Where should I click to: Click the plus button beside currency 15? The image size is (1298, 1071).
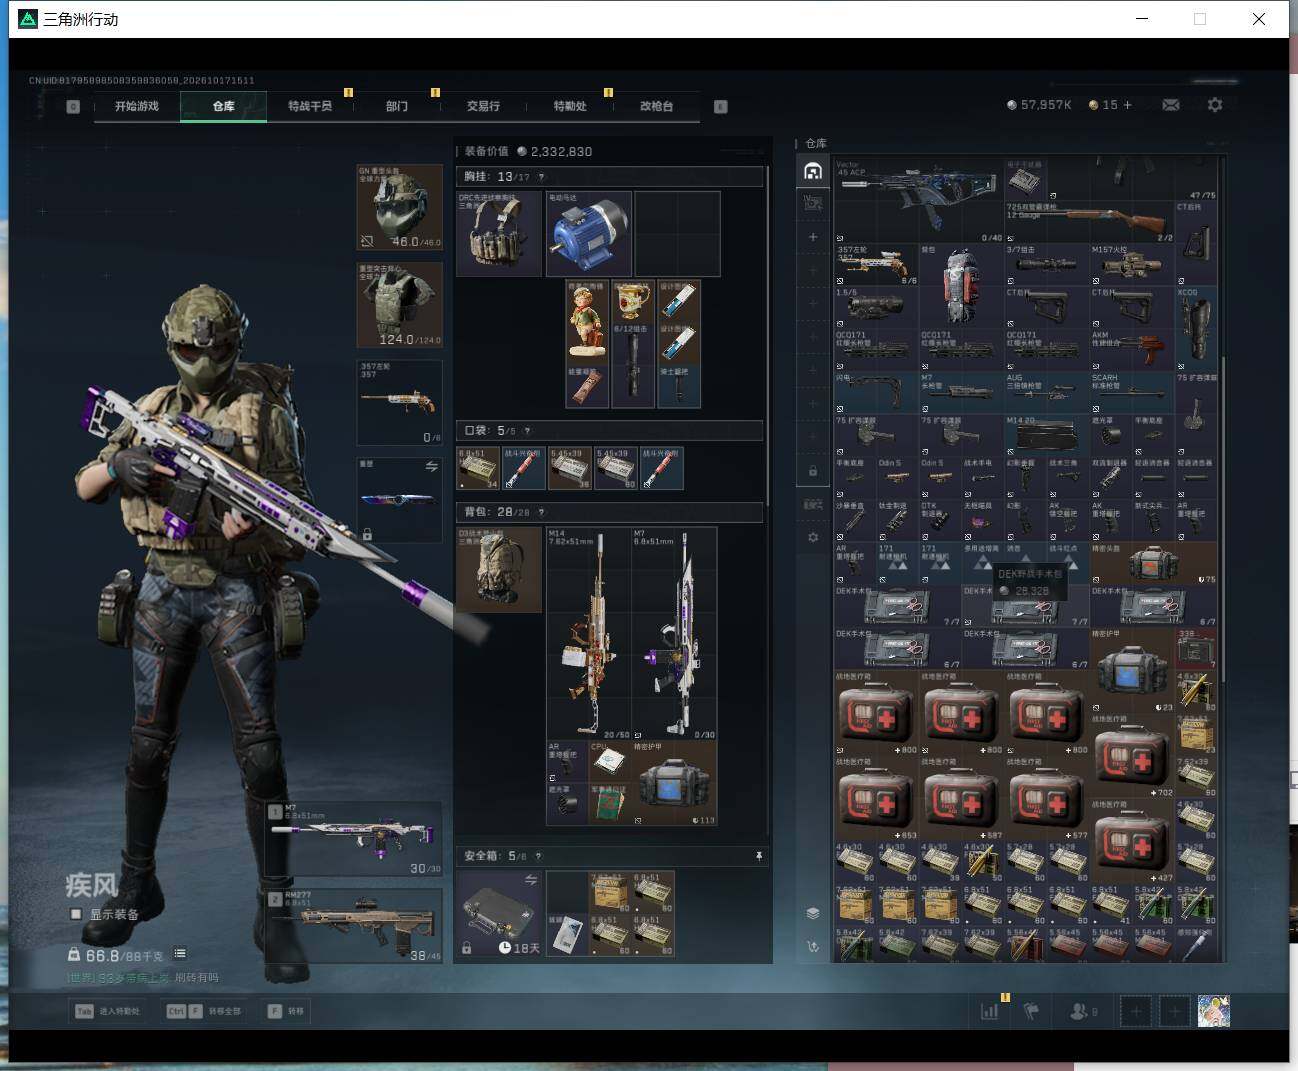click(1128, 105)
